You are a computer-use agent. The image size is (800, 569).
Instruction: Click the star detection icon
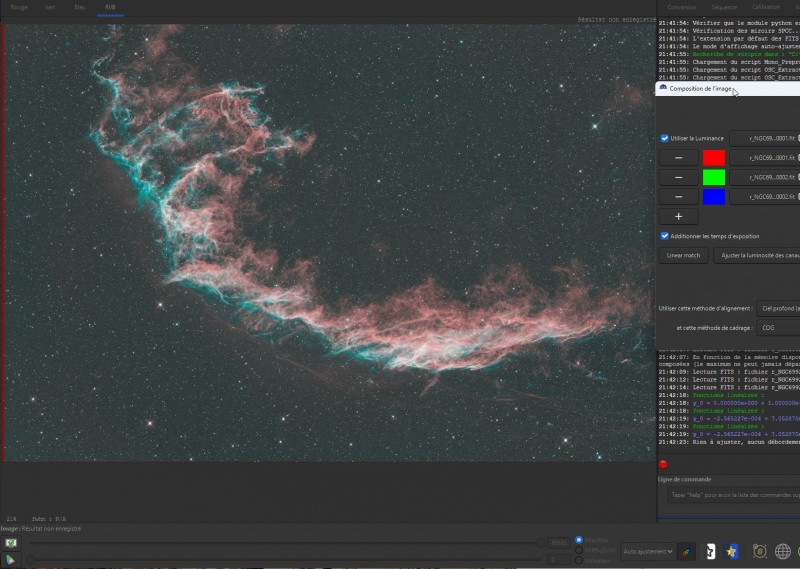(732, 552)
